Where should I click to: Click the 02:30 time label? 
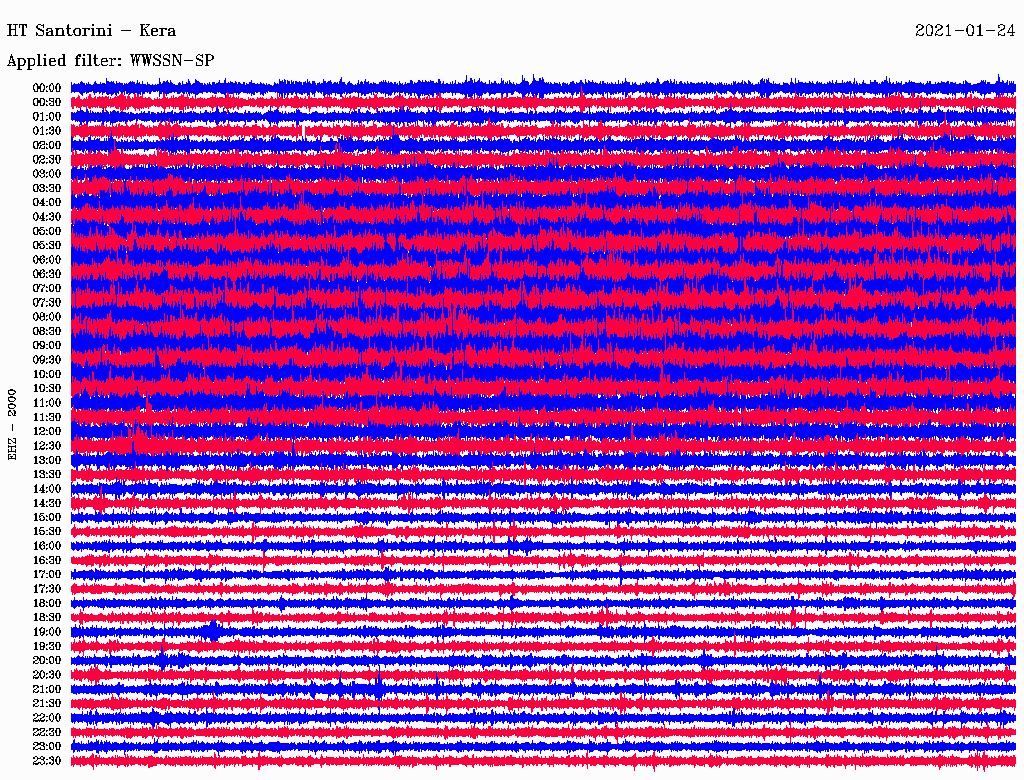47,159
